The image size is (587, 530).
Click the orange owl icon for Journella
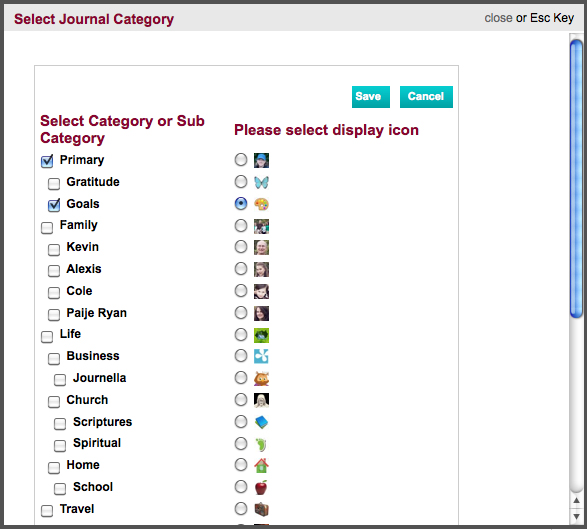(x=261, y=378)
